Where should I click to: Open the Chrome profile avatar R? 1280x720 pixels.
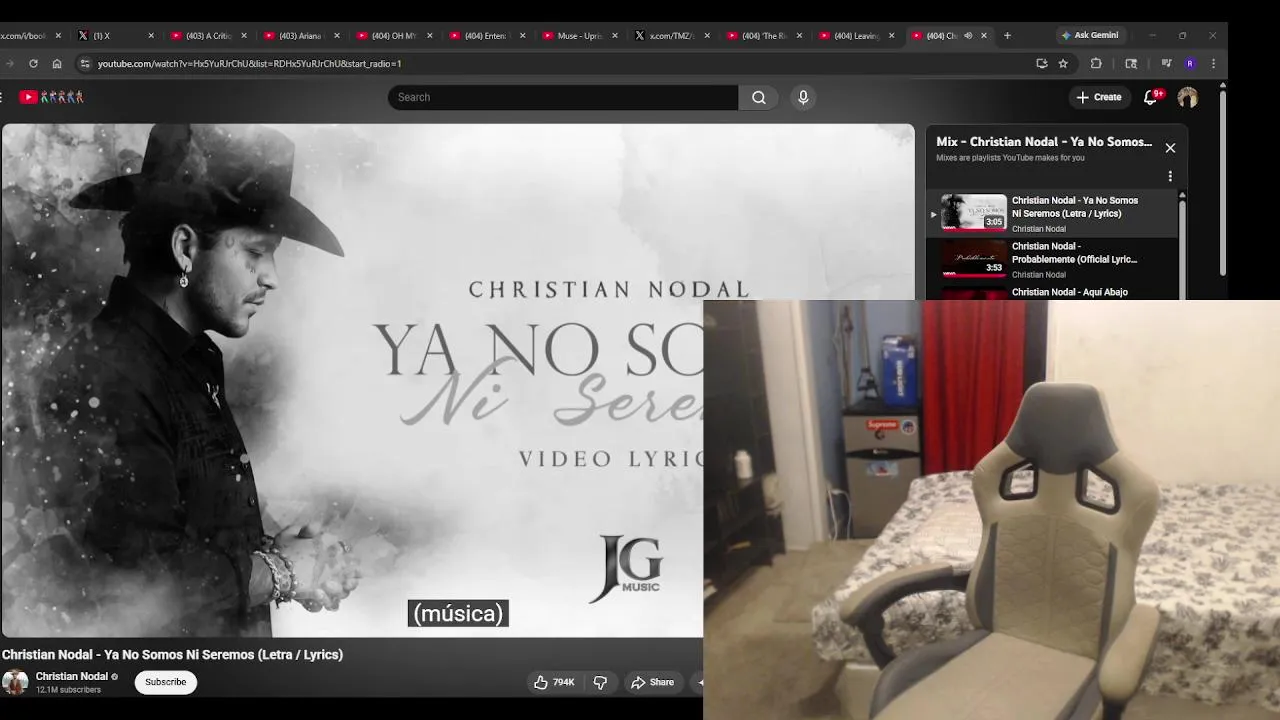(x=1189, y=63)
